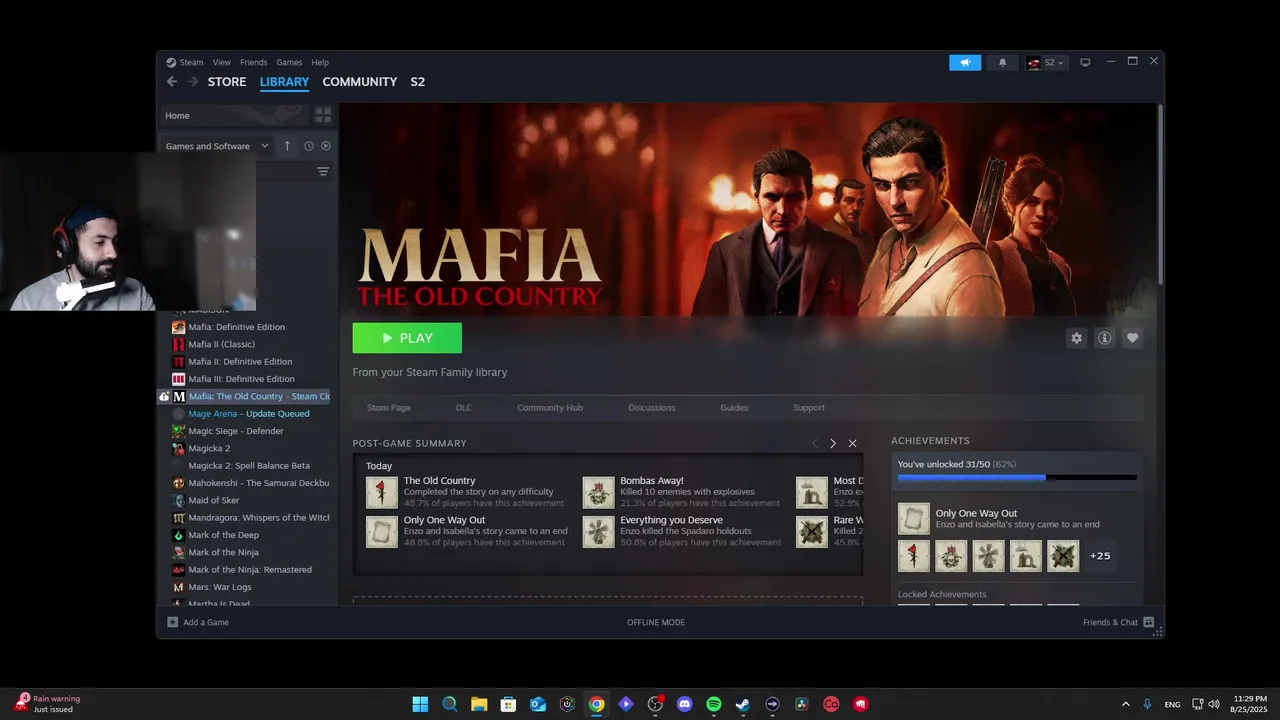
Task: Show previous post-game summary
Action: click(x=814, y=443)
